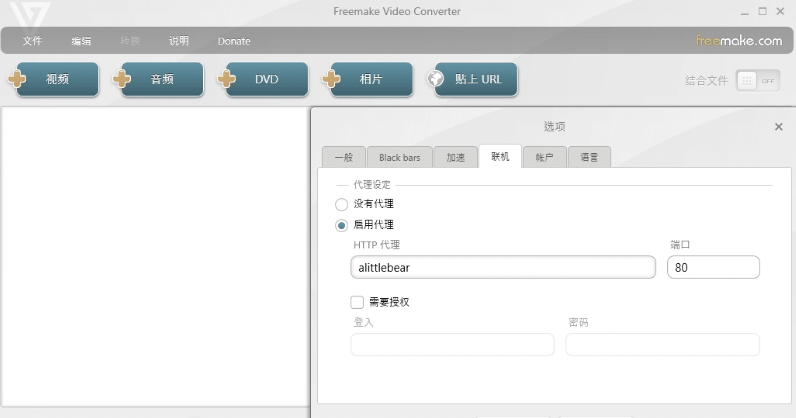Visit the freemake.com link

coord(739,40)
